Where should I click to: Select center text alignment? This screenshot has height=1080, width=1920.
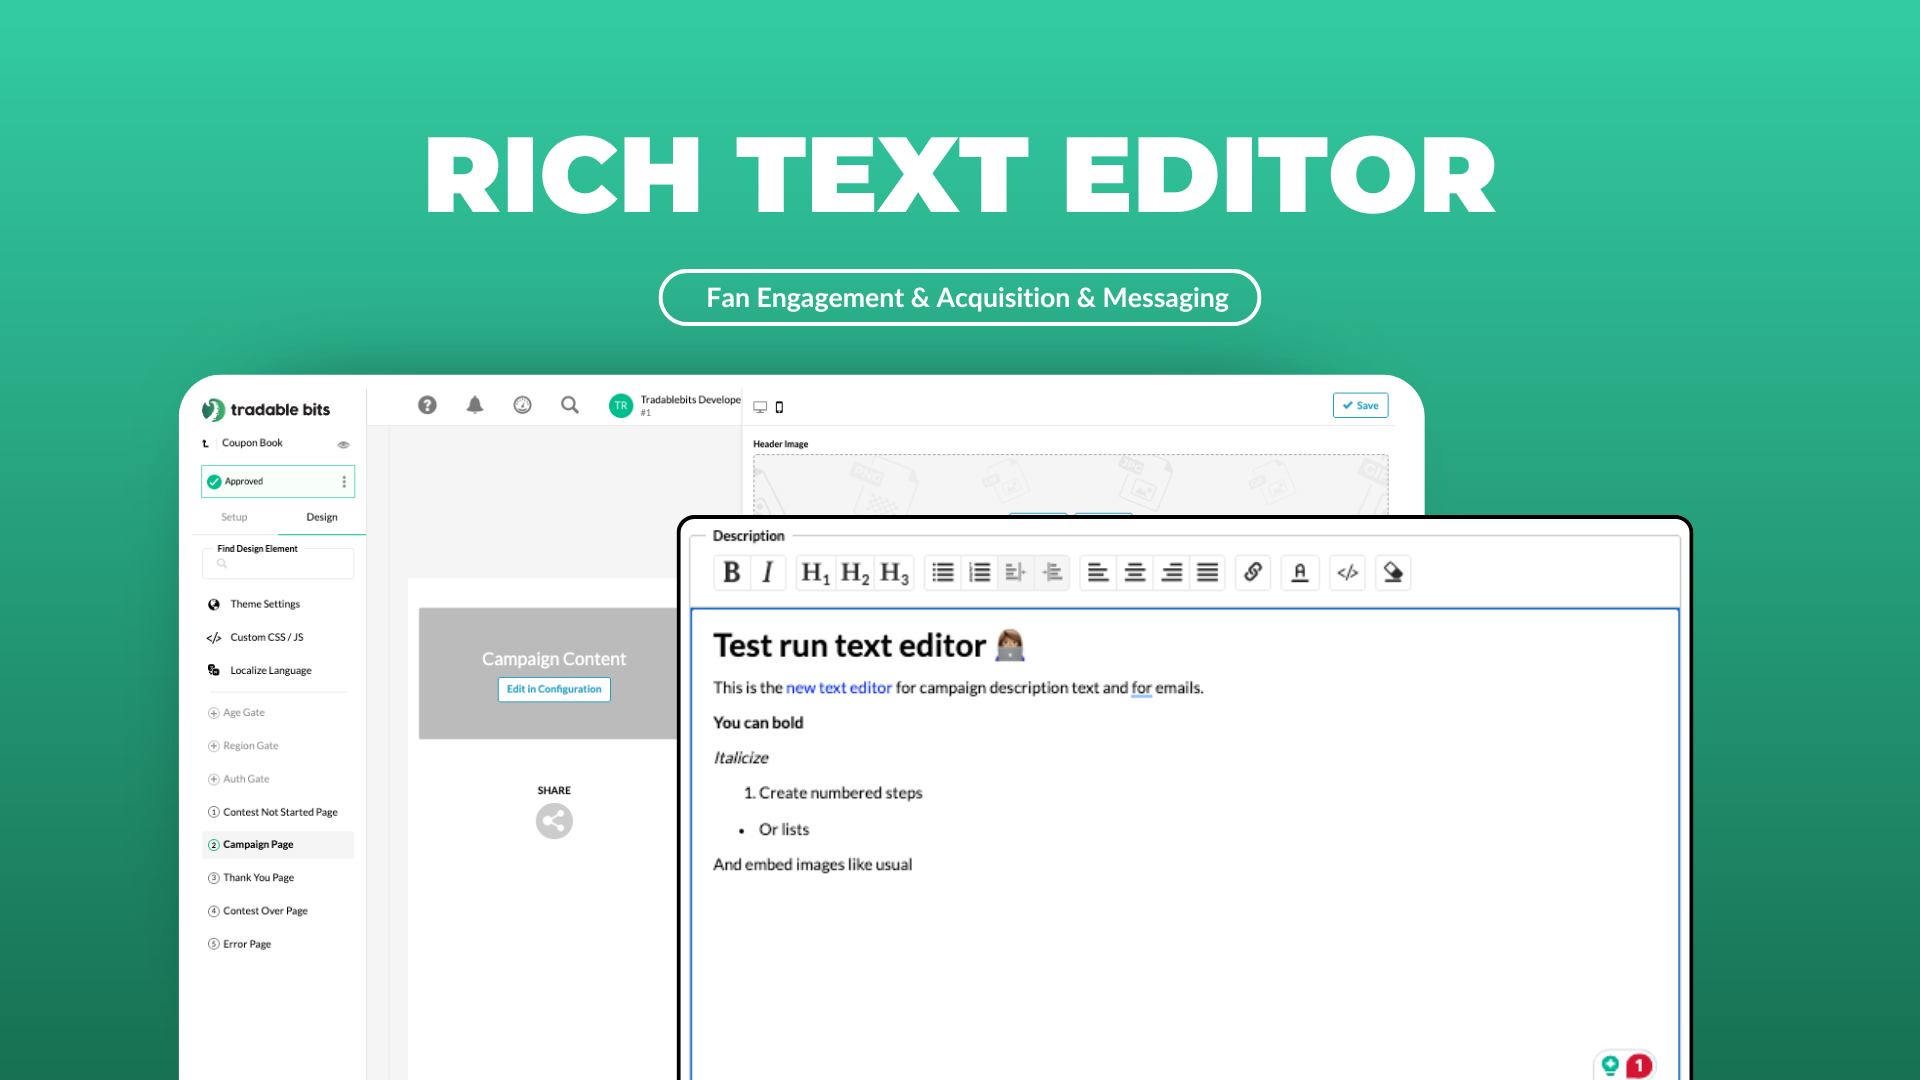(x=1135, y=572)
